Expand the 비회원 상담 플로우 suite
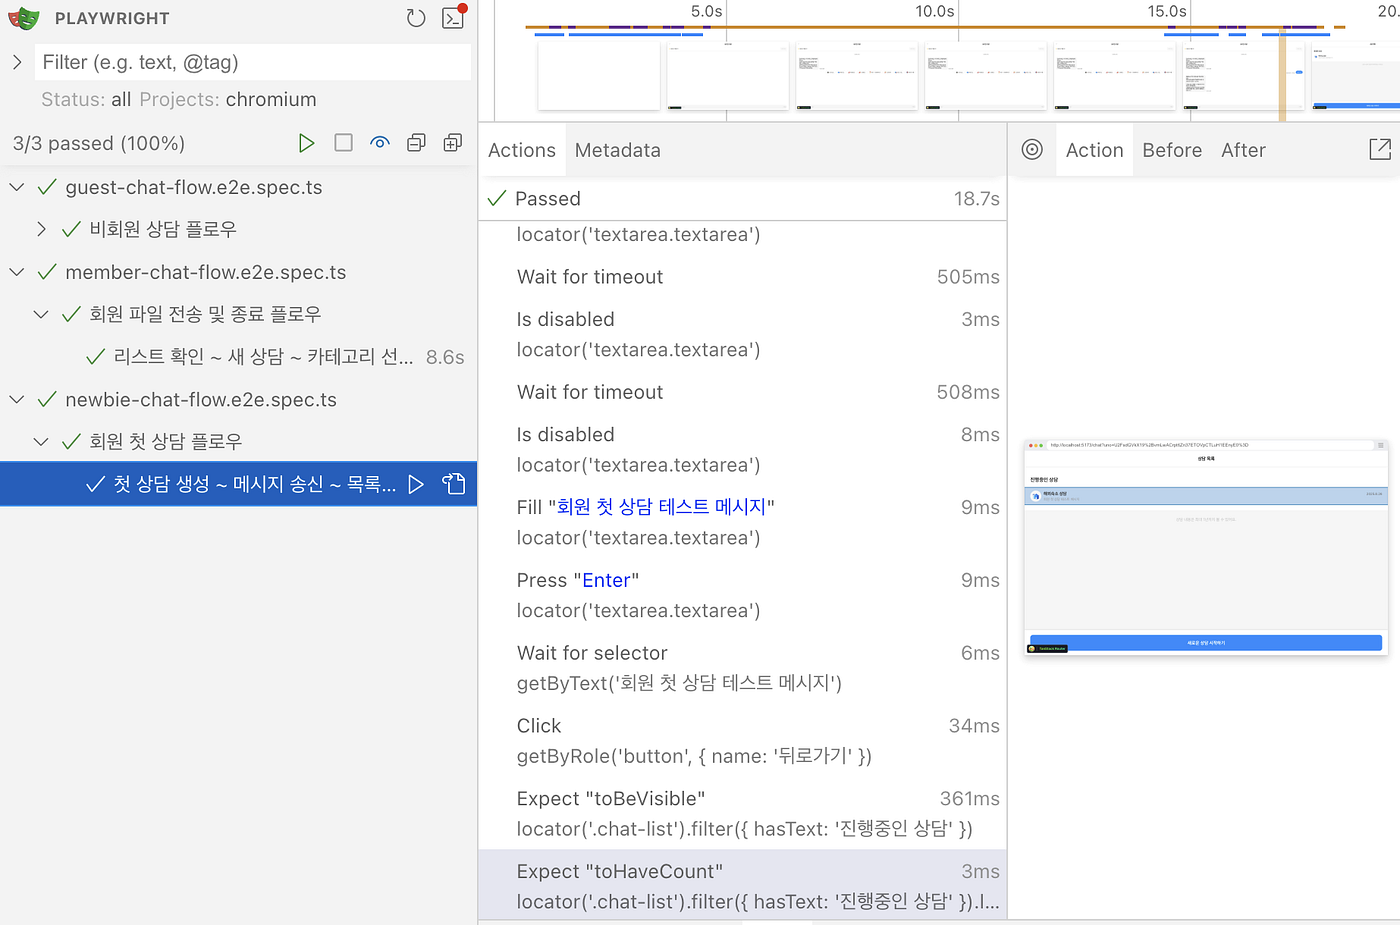 pyautogui.click(x=41, y=229)
